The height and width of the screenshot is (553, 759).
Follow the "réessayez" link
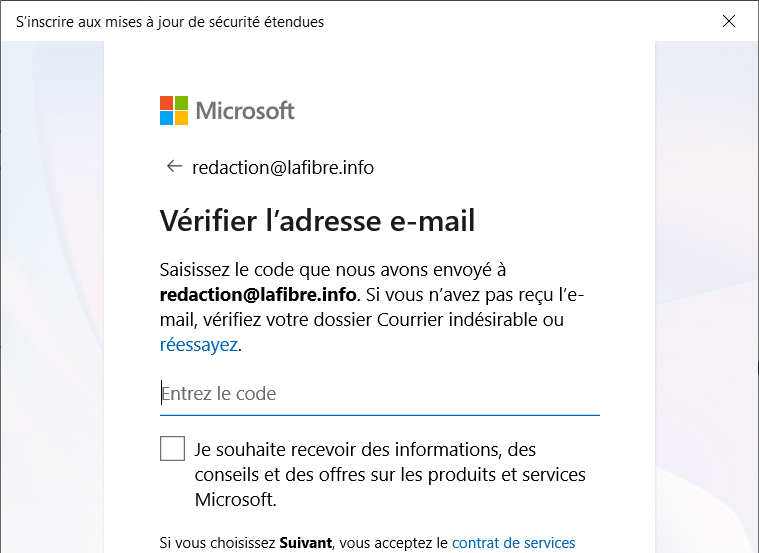coord(199,345)
